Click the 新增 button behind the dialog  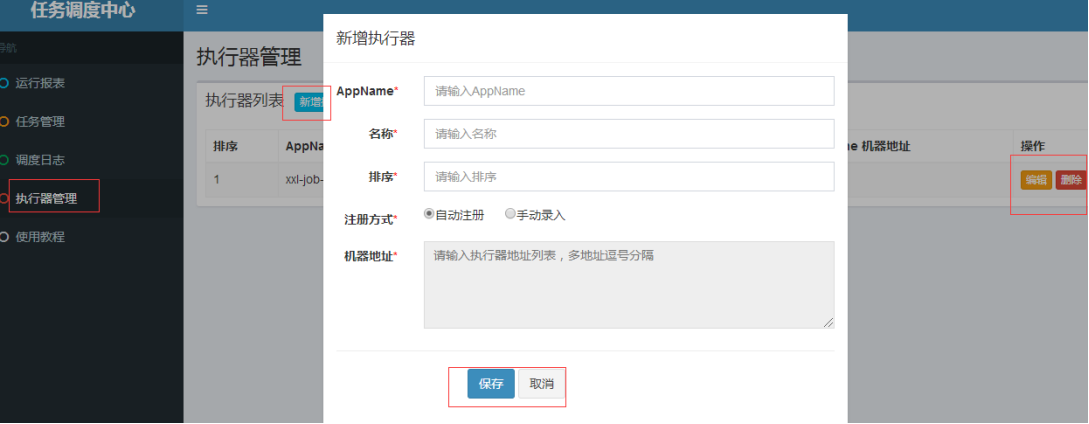pos(309,102)
